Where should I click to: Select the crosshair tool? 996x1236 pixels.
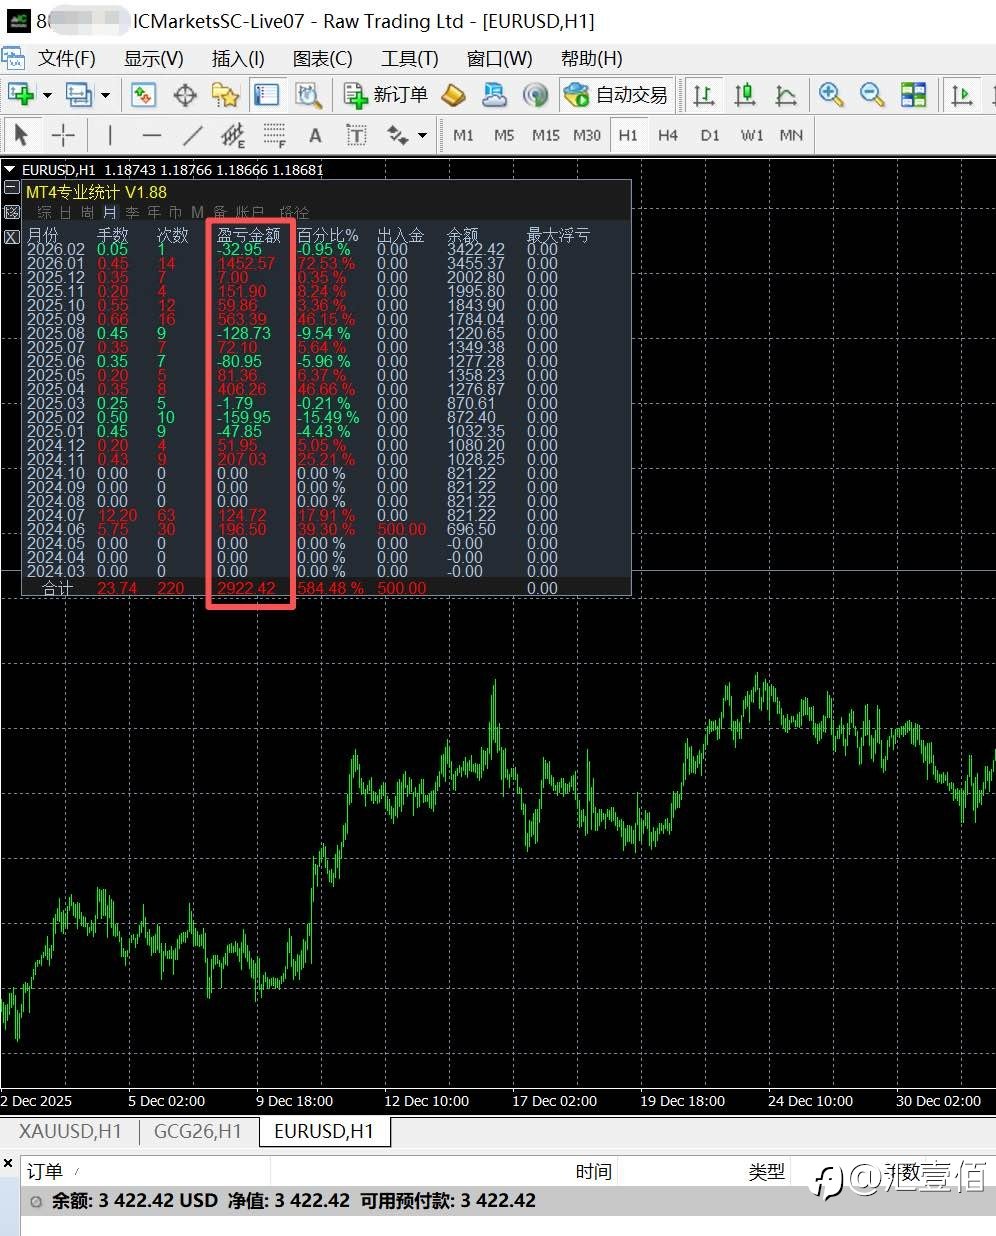63,134
